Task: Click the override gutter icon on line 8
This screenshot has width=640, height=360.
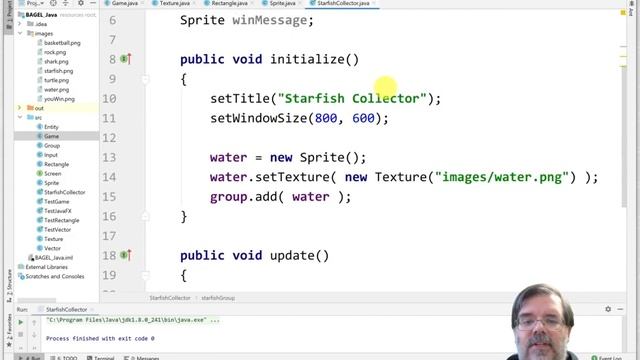Action: 126,59
